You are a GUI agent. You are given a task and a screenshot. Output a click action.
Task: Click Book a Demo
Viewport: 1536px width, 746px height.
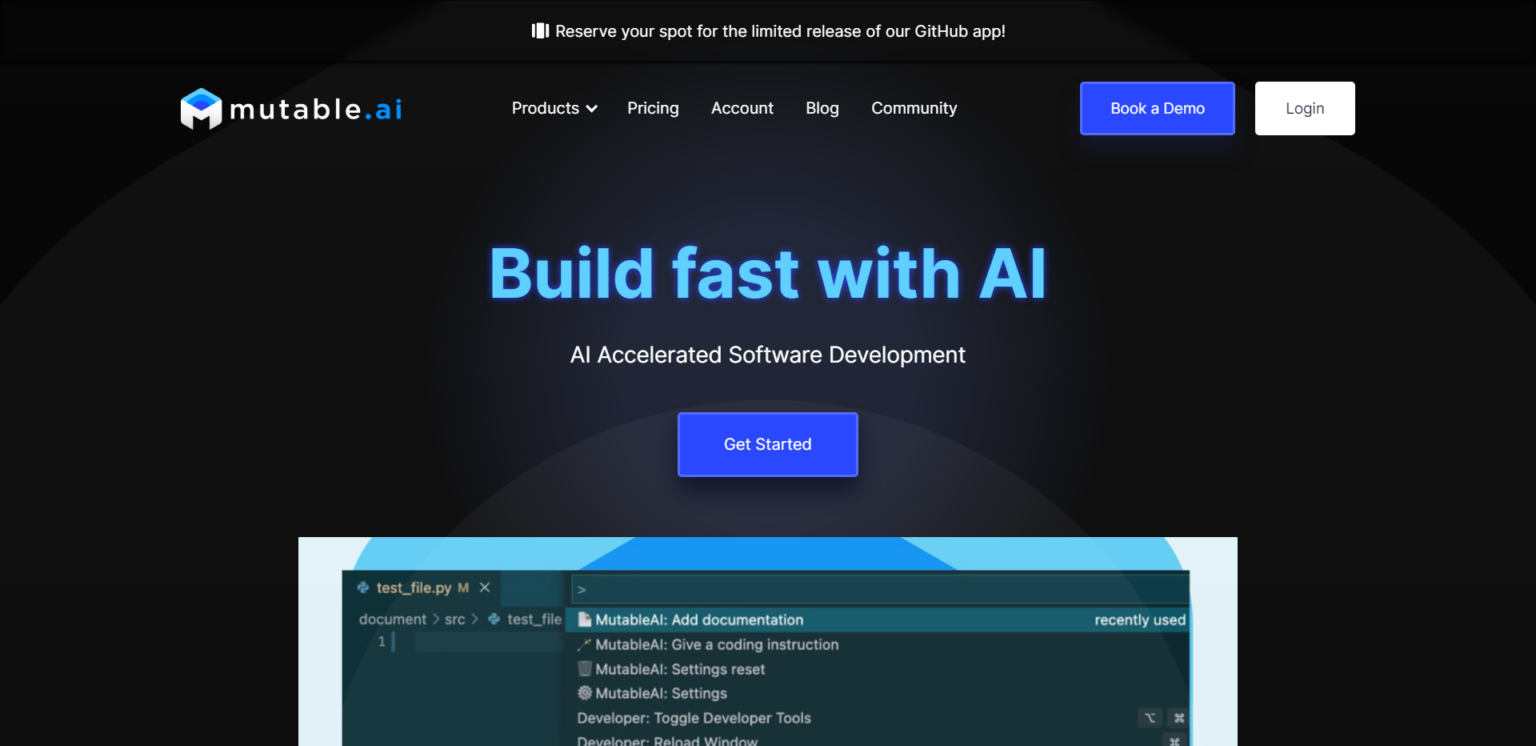coord(1157,108)
